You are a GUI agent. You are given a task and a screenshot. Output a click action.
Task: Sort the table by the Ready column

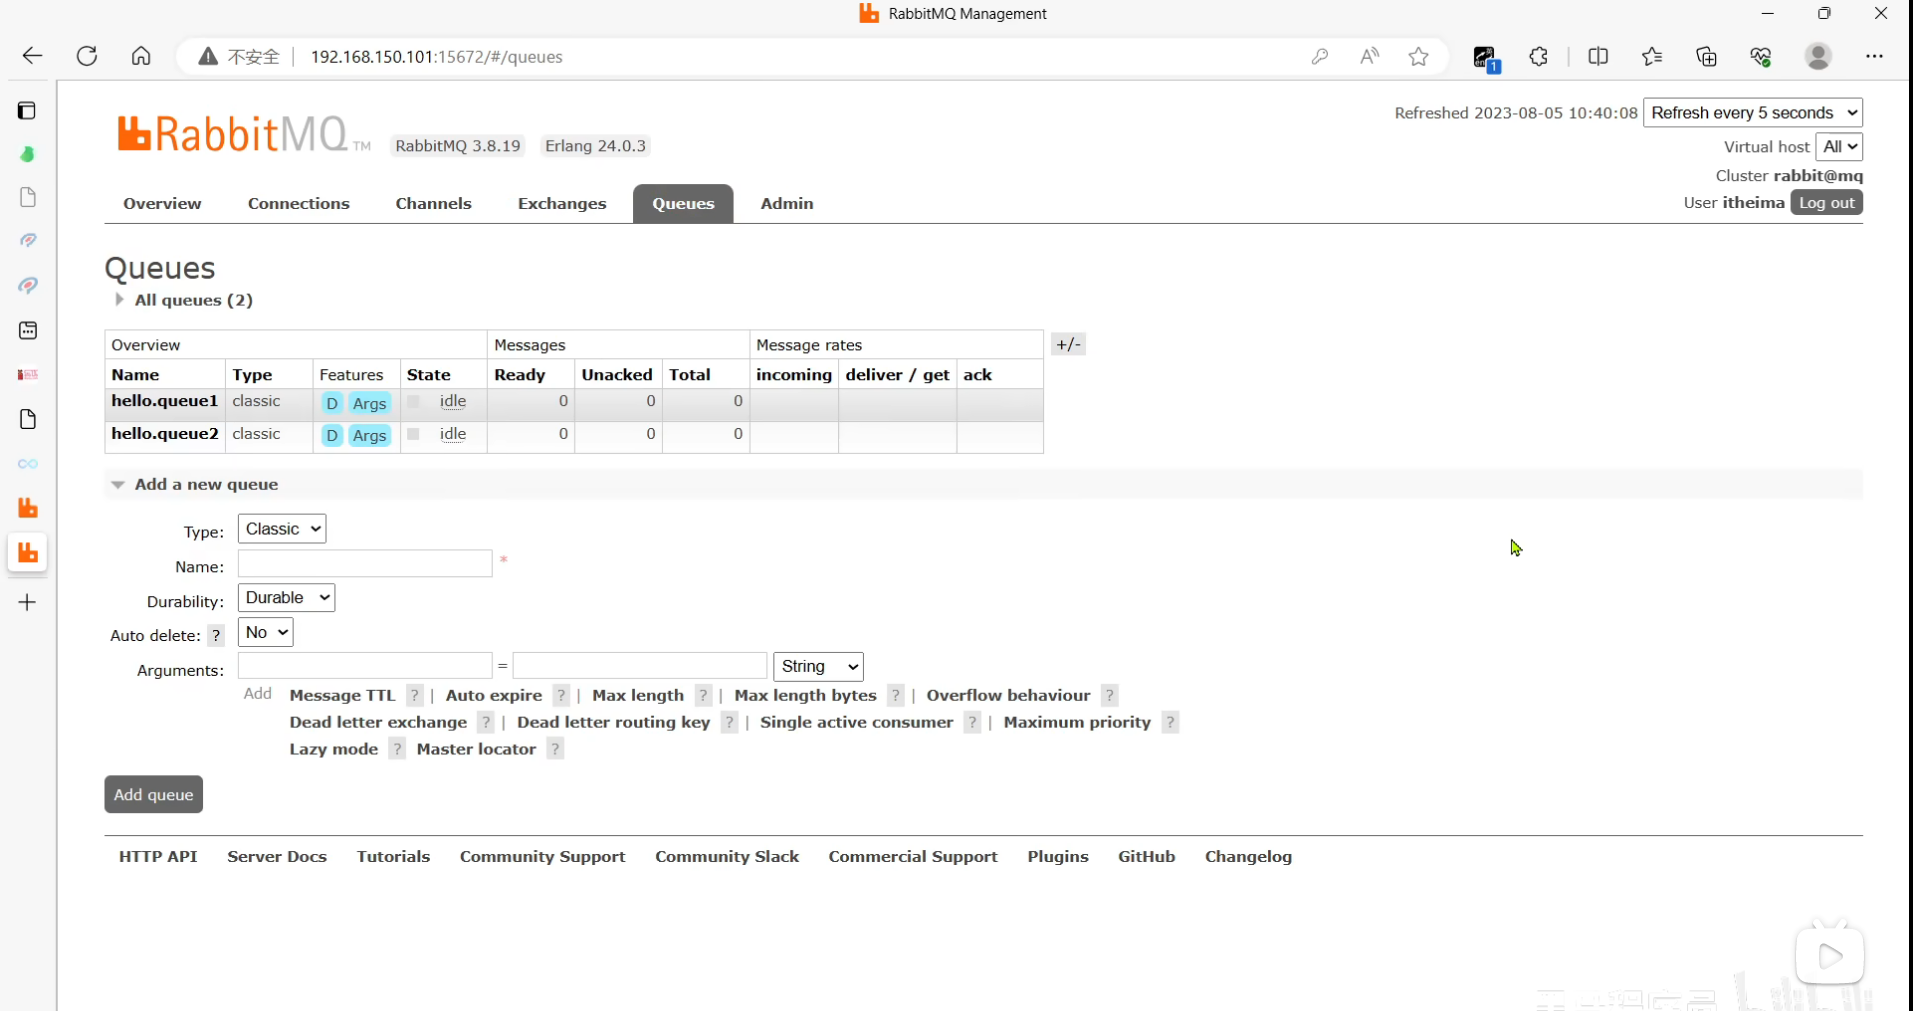click(x=520, y=374)
